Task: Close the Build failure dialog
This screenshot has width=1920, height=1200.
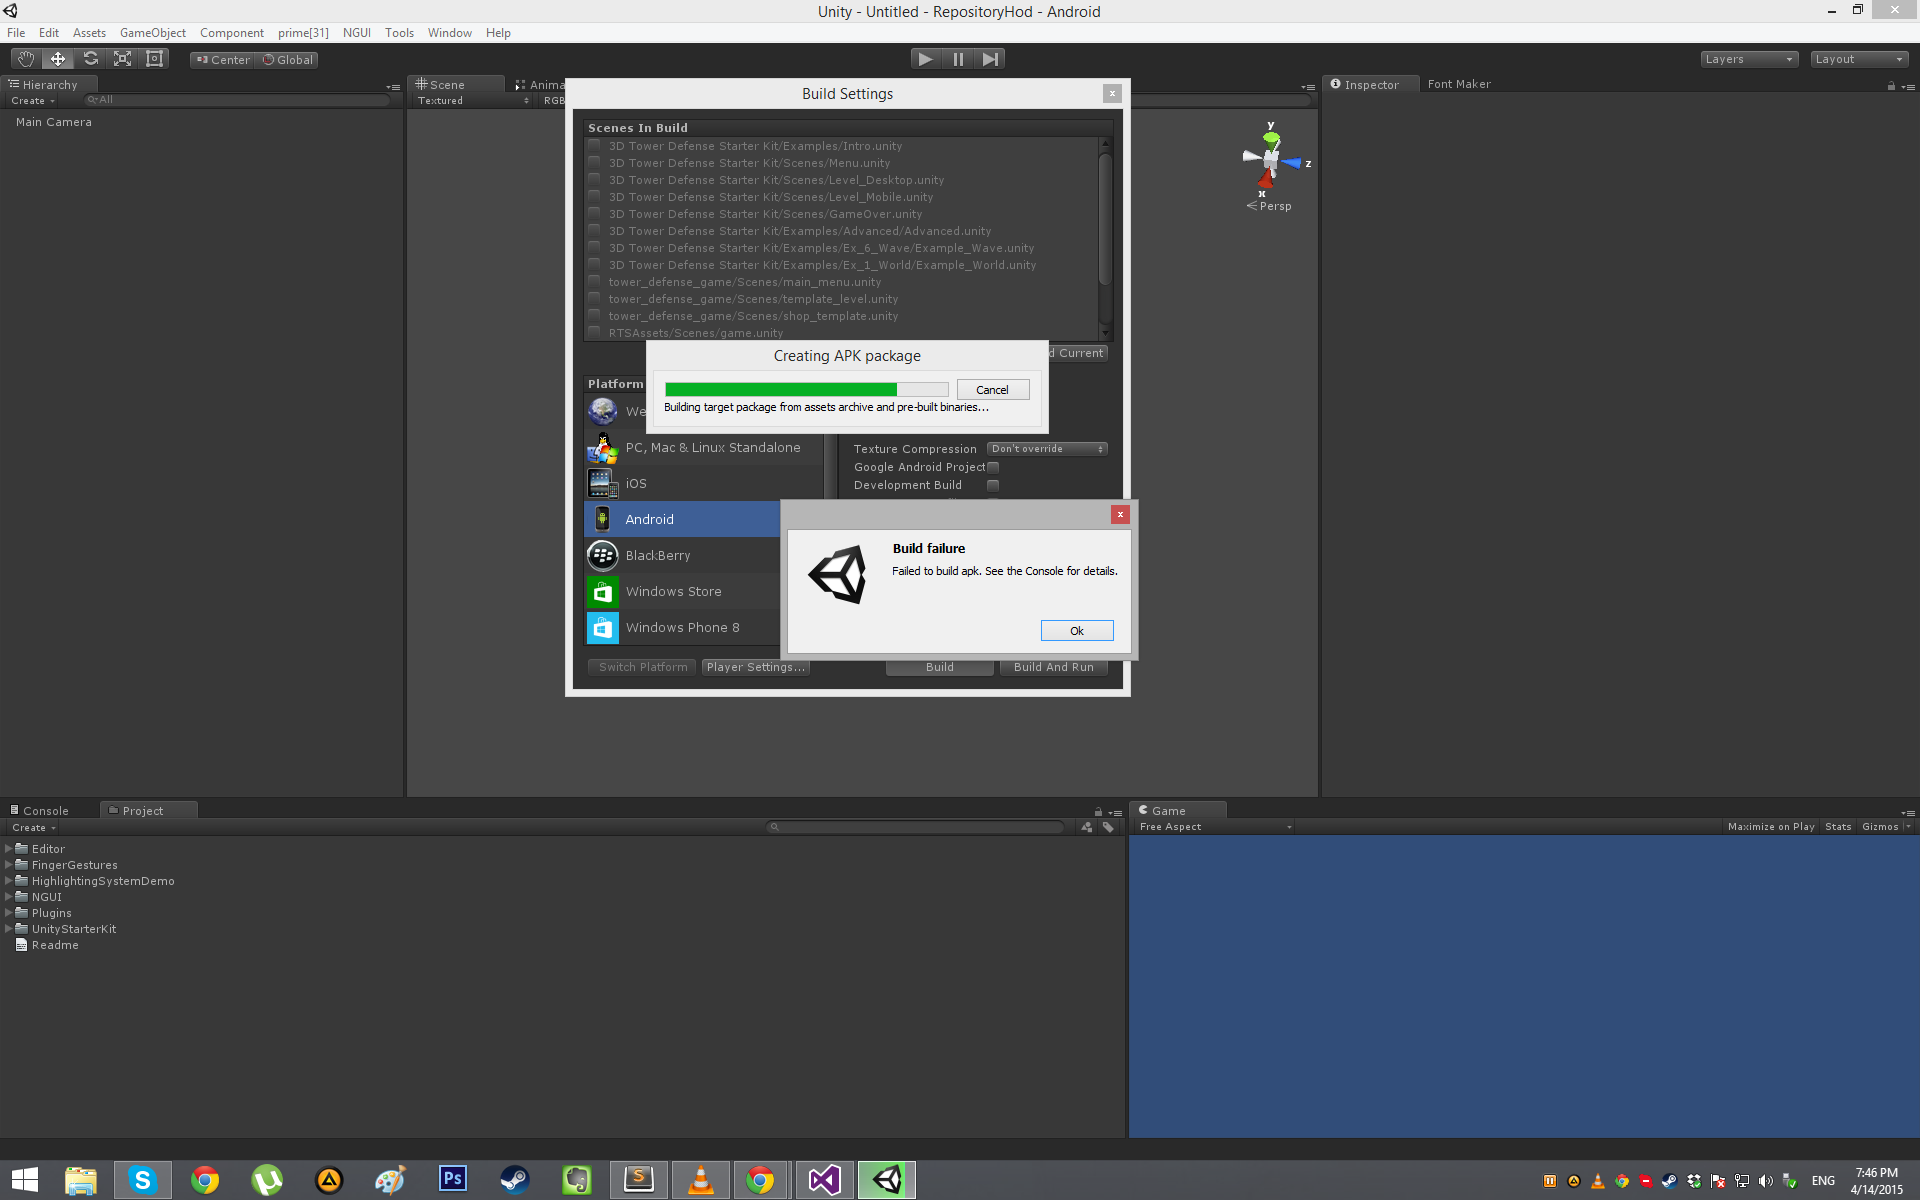Action: (x=1120, y=514)
